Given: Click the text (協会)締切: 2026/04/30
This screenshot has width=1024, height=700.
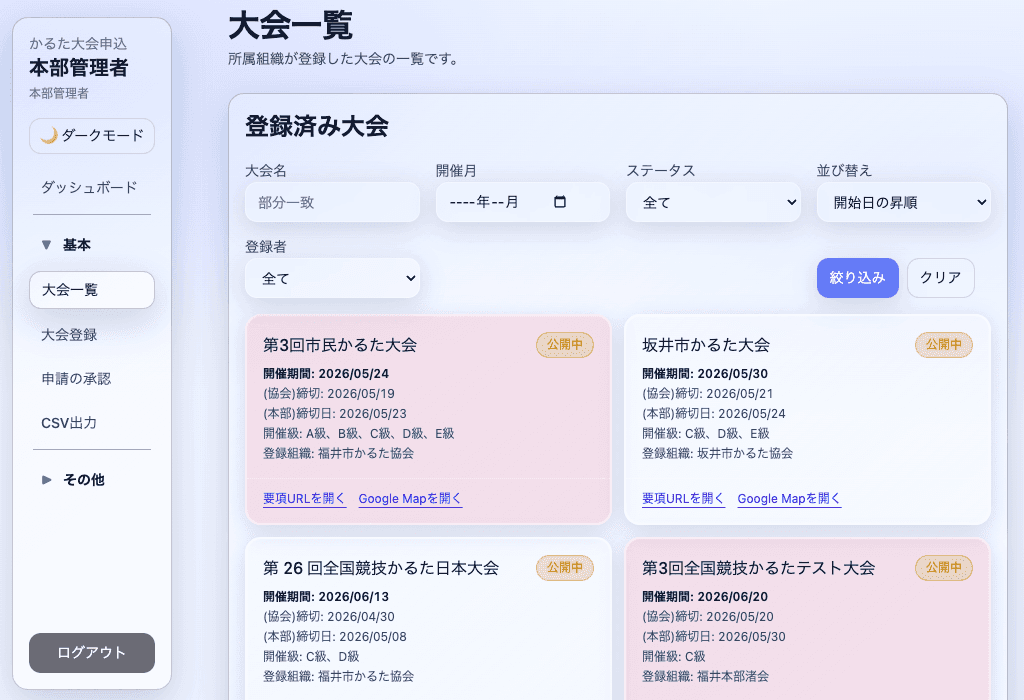Looking at the screenshot, I should [x=328, y=616].
